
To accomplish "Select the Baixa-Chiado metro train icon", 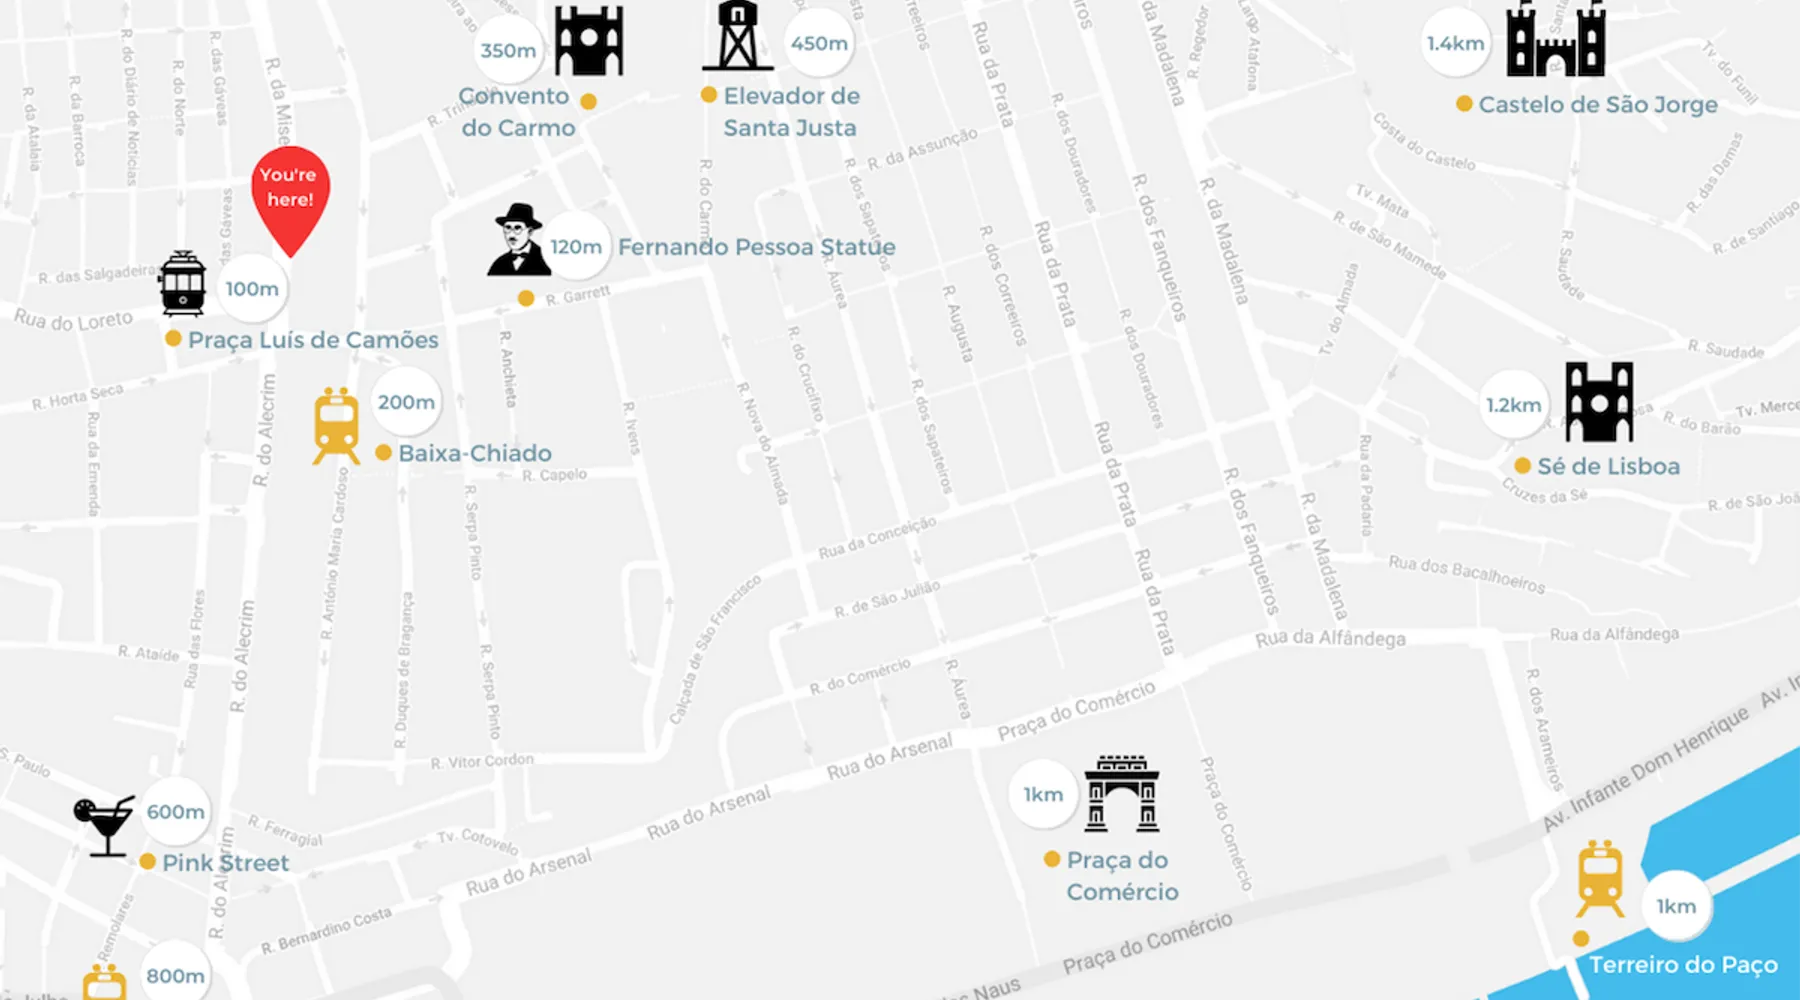I will pyautogui.click(x=336, y=426).
